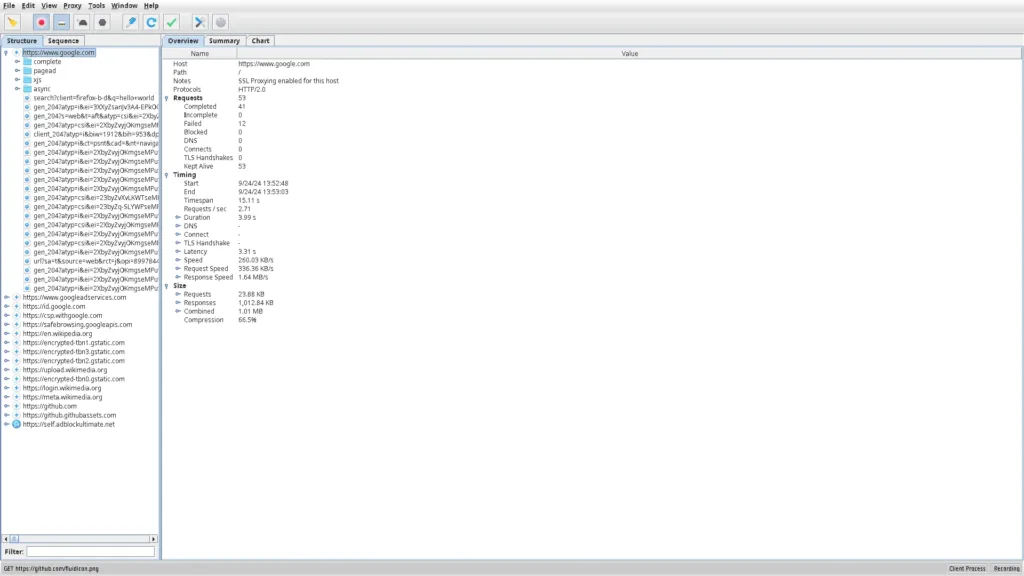Click the host icon beside github.com
The width and height of the screenshot is (1024, 576).
pos(16,406)
